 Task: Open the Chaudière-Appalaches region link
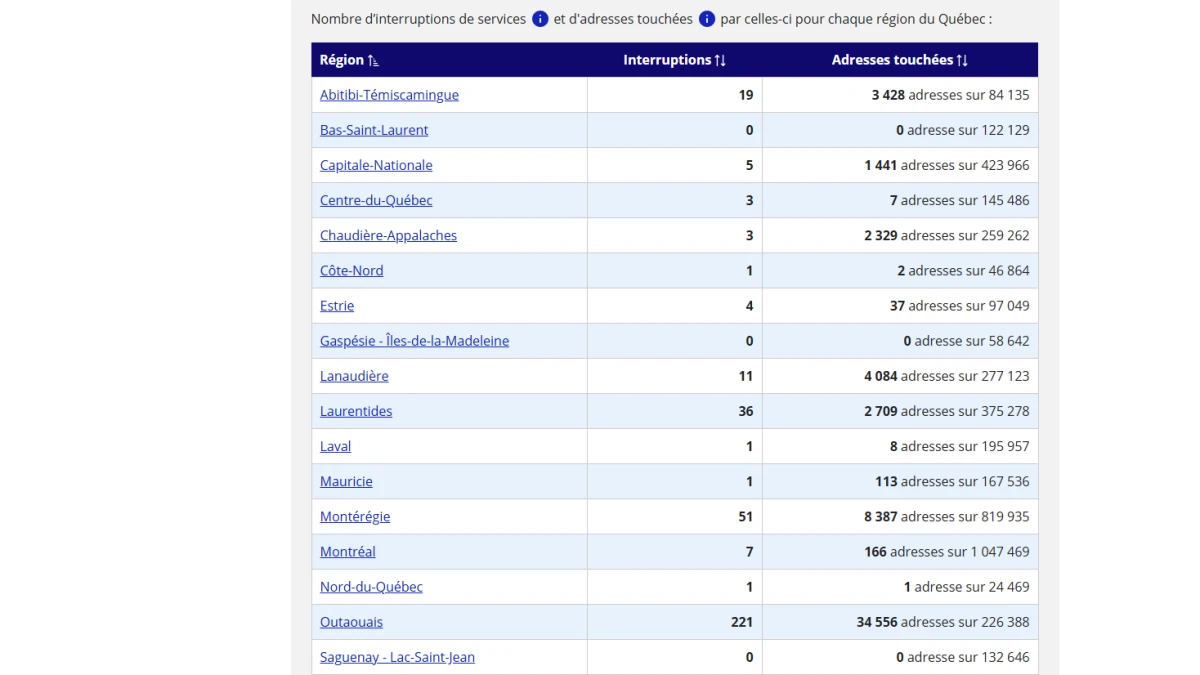(388, 236)
